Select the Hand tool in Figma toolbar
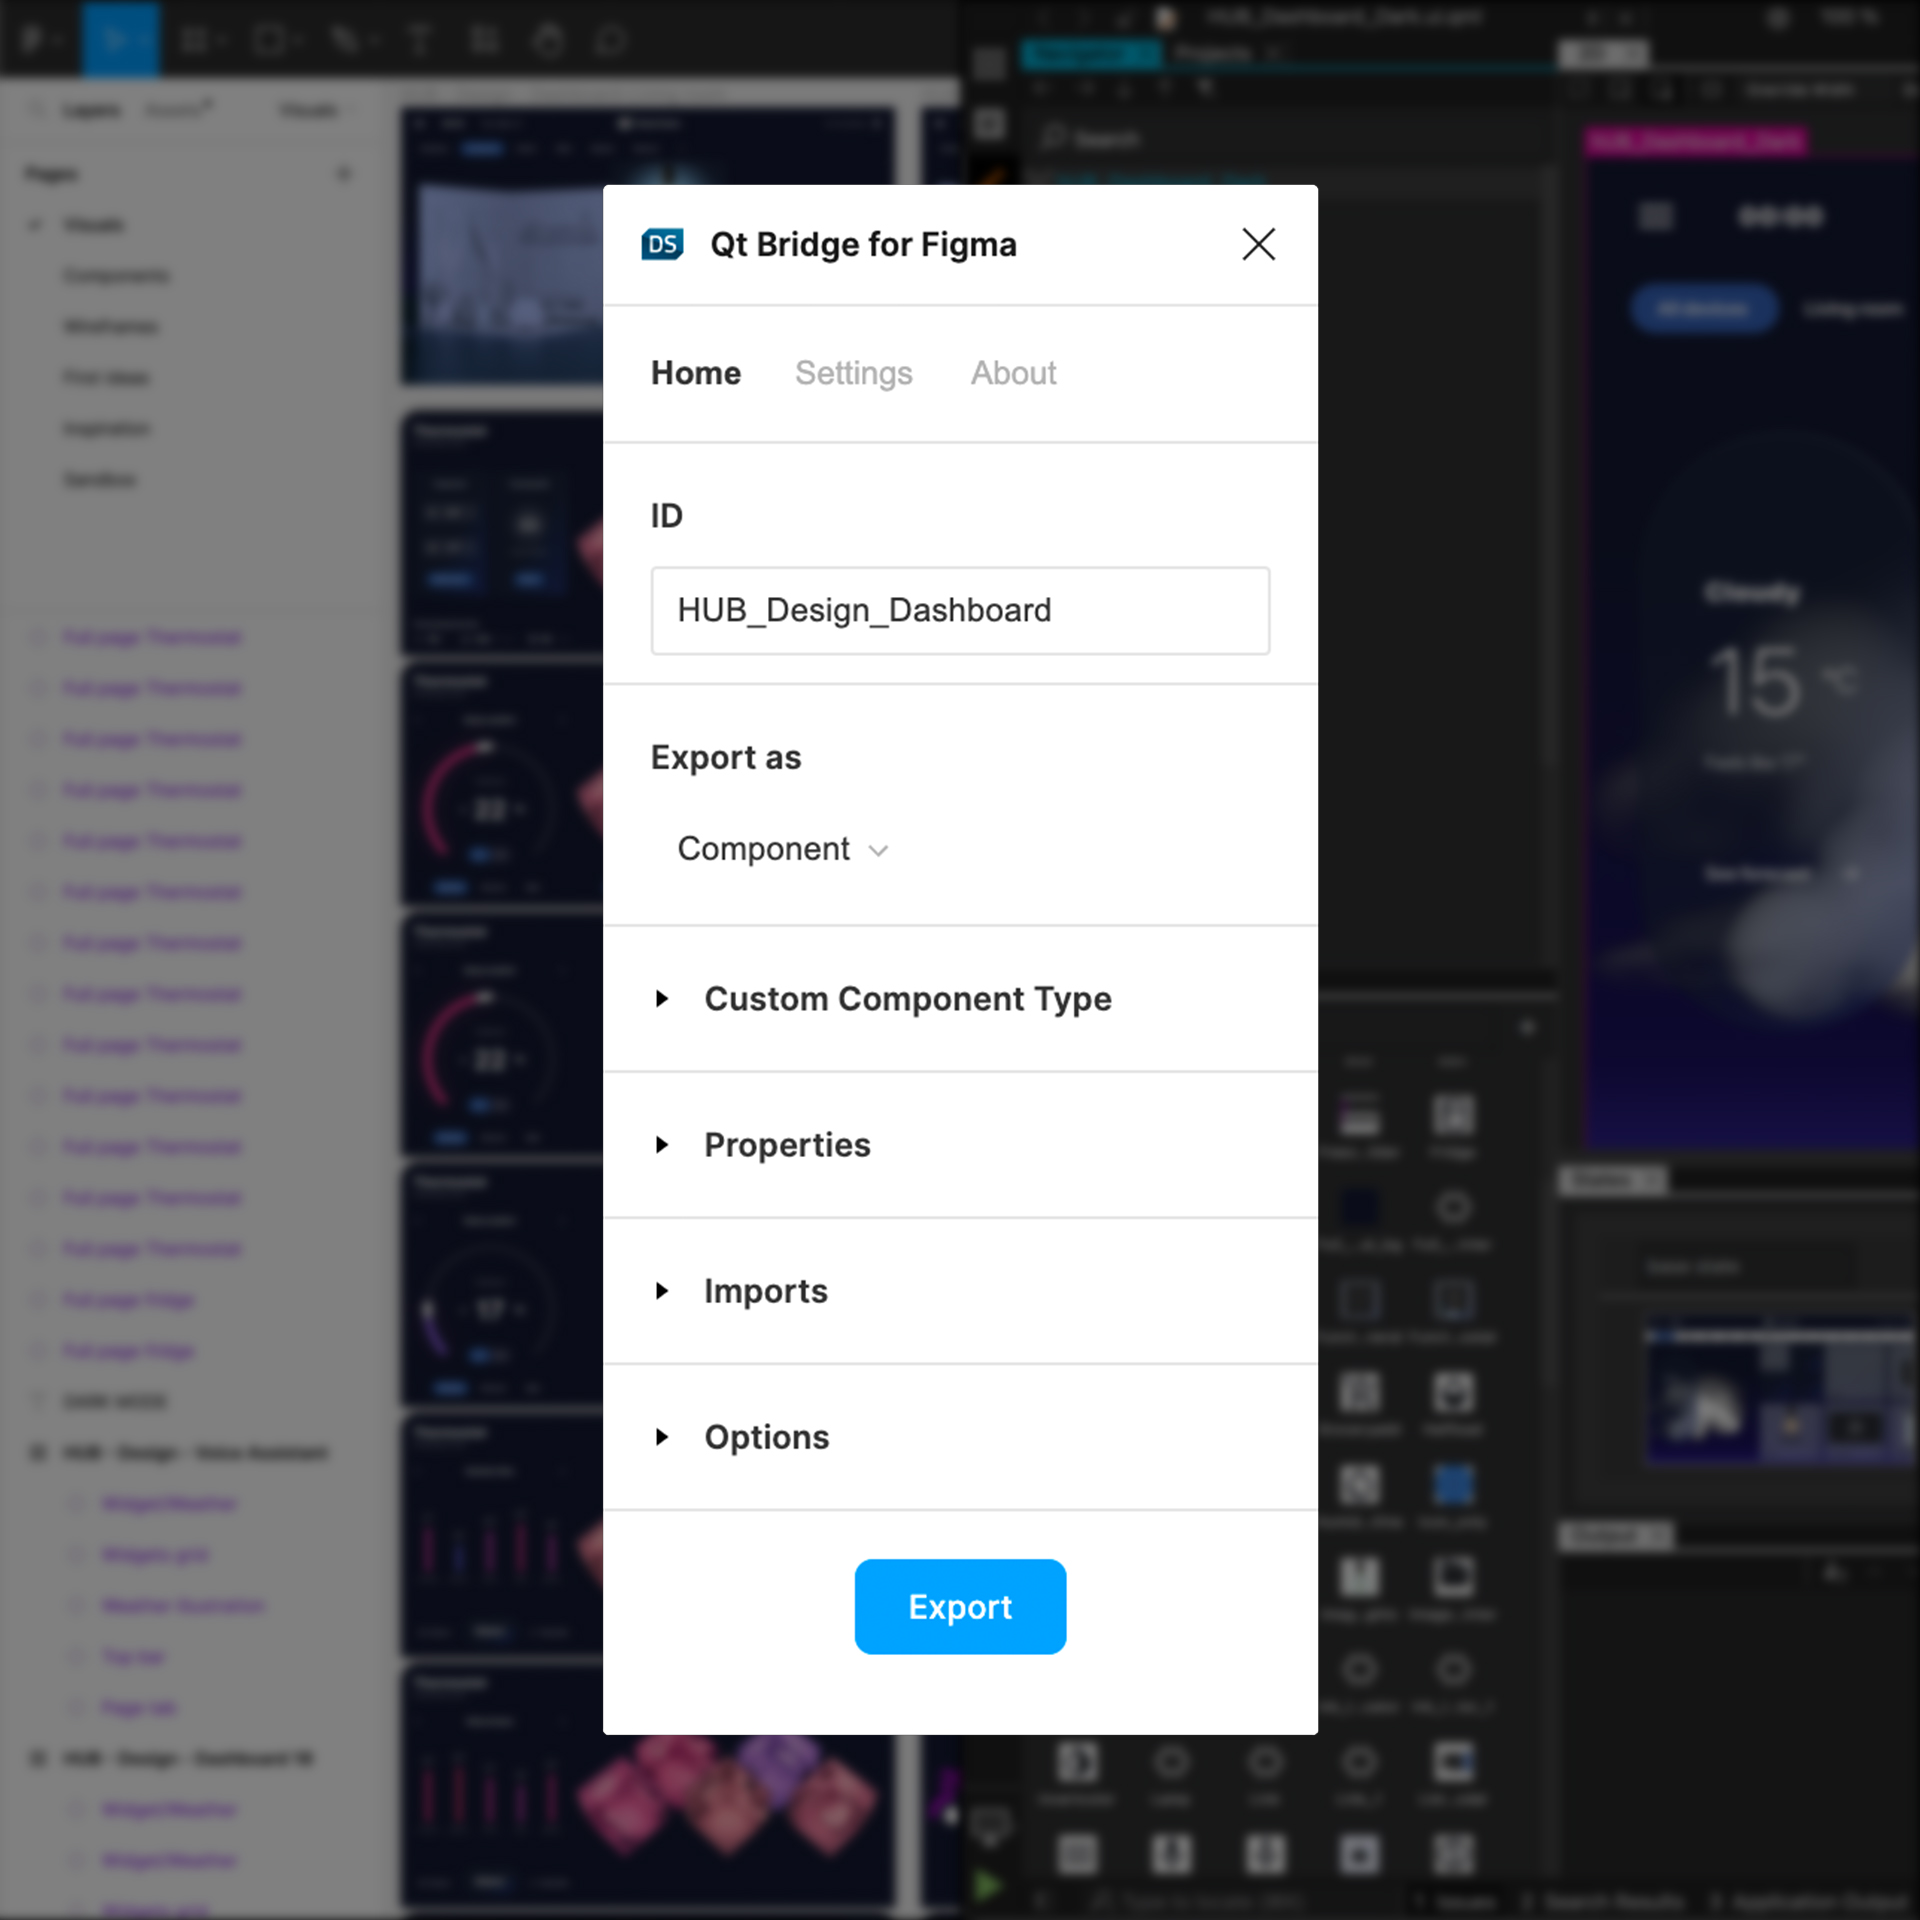Screen dimensions: 1920x1920 (548, 40)
